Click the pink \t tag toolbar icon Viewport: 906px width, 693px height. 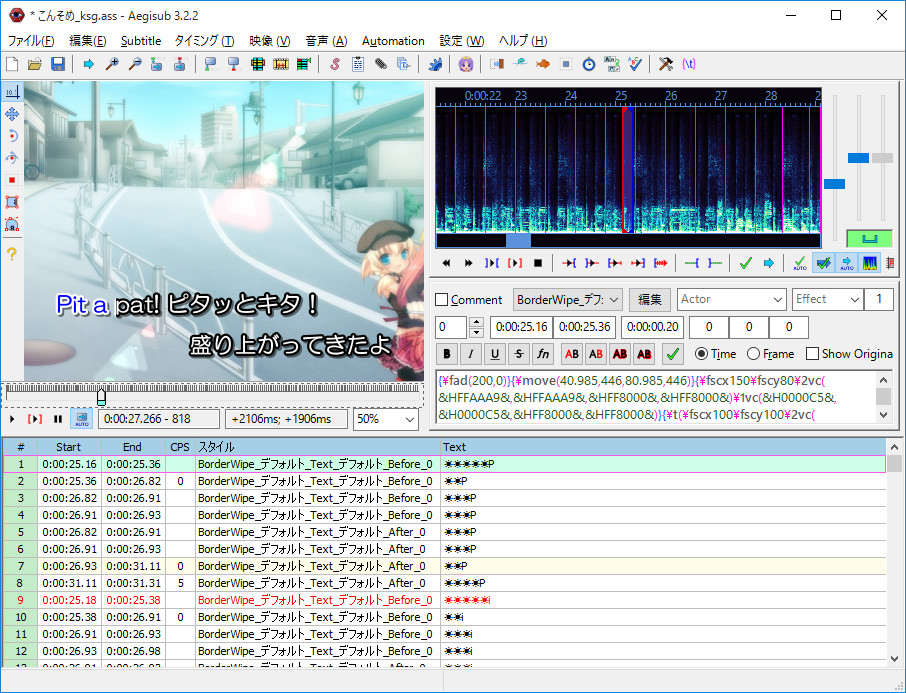[x=689, y=64]
